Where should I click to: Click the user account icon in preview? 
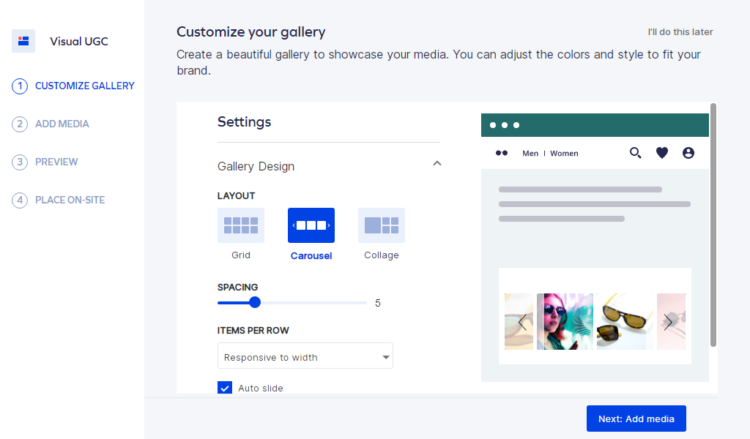click(688, 153)
